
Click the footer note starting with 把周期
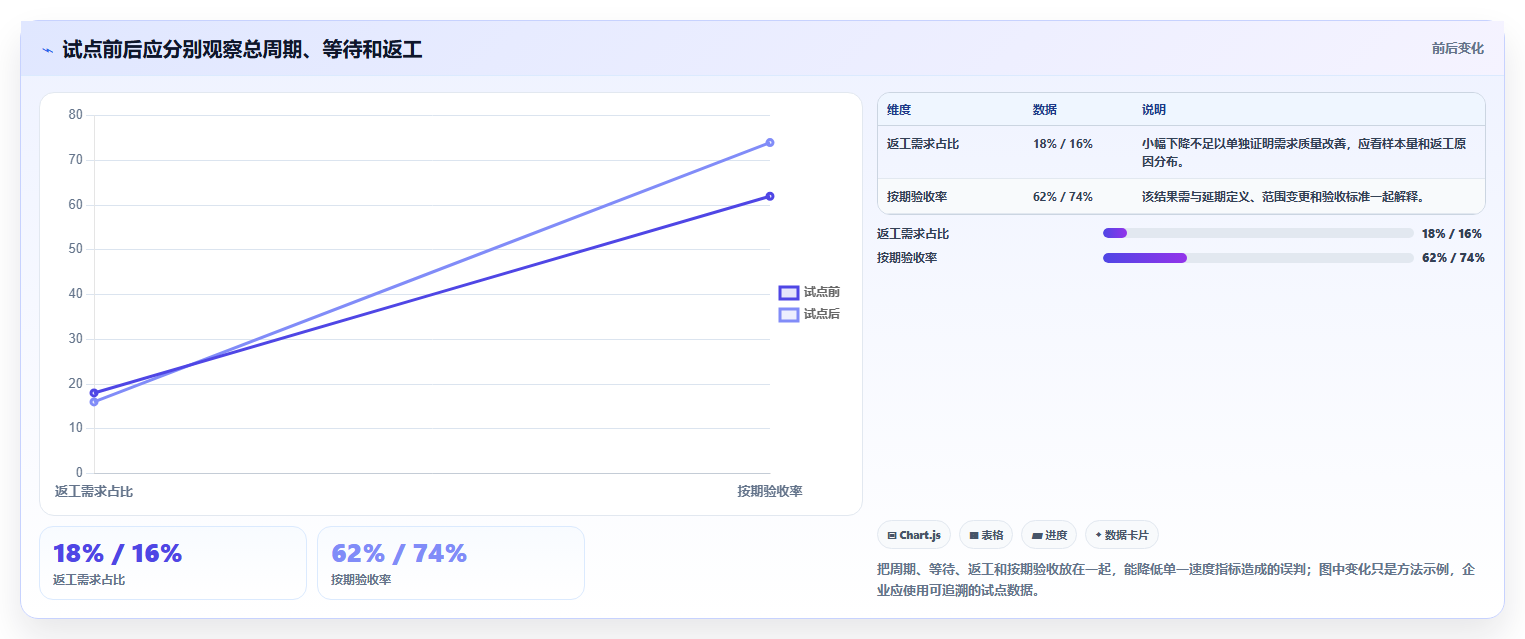(x=1176, y=580)
